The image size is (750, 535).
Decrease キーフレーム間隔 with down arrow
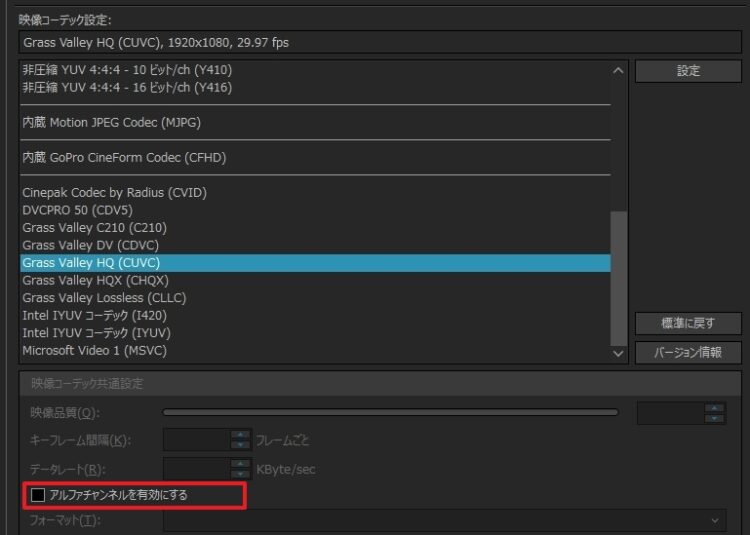[240, 445]
